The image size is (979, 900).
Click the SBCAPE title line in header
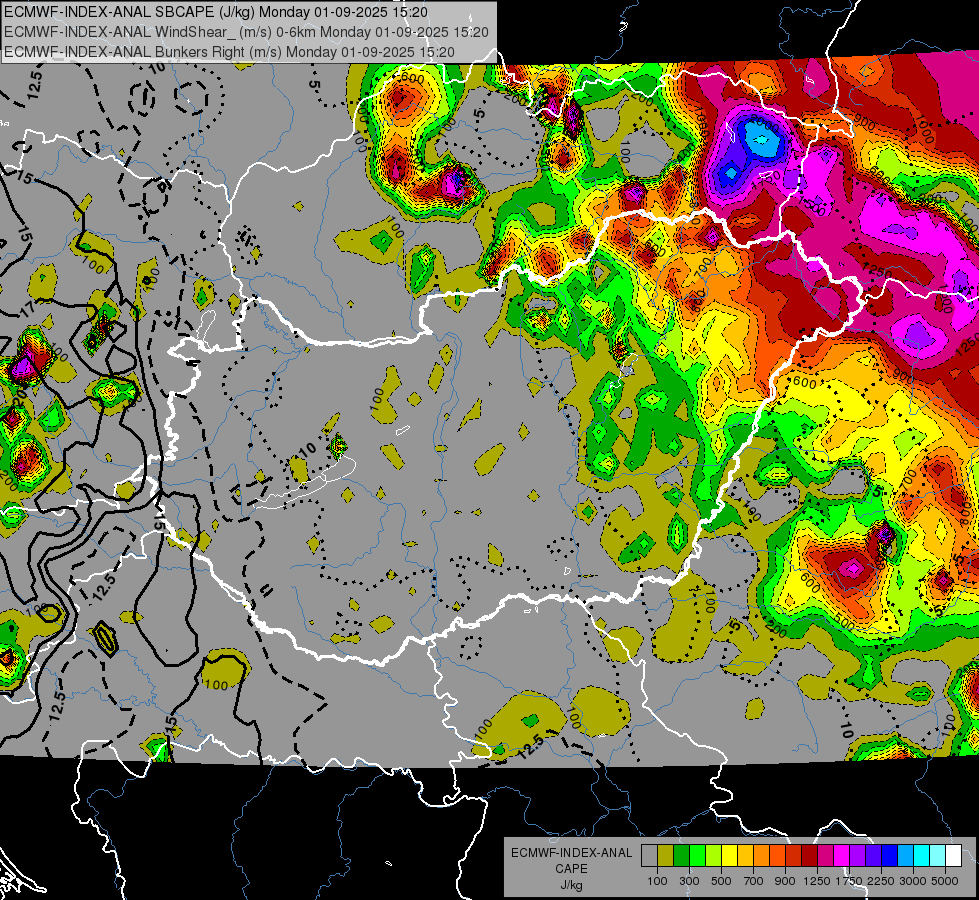pos(216,12)
